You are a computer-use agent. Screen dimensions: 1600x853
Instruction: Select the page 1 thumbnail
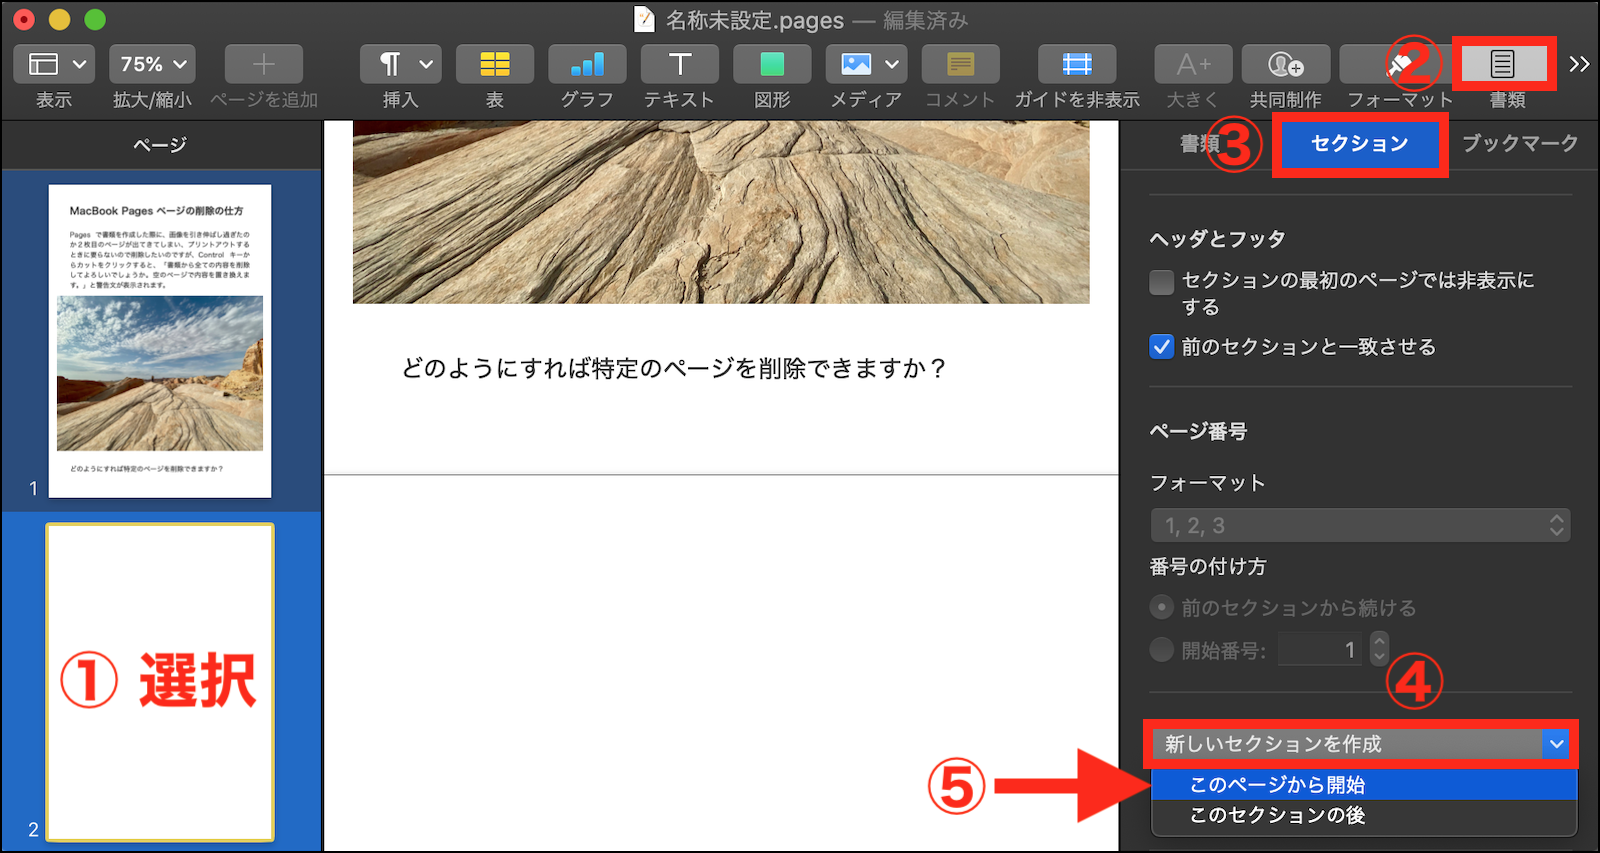[x=160, y=341]
